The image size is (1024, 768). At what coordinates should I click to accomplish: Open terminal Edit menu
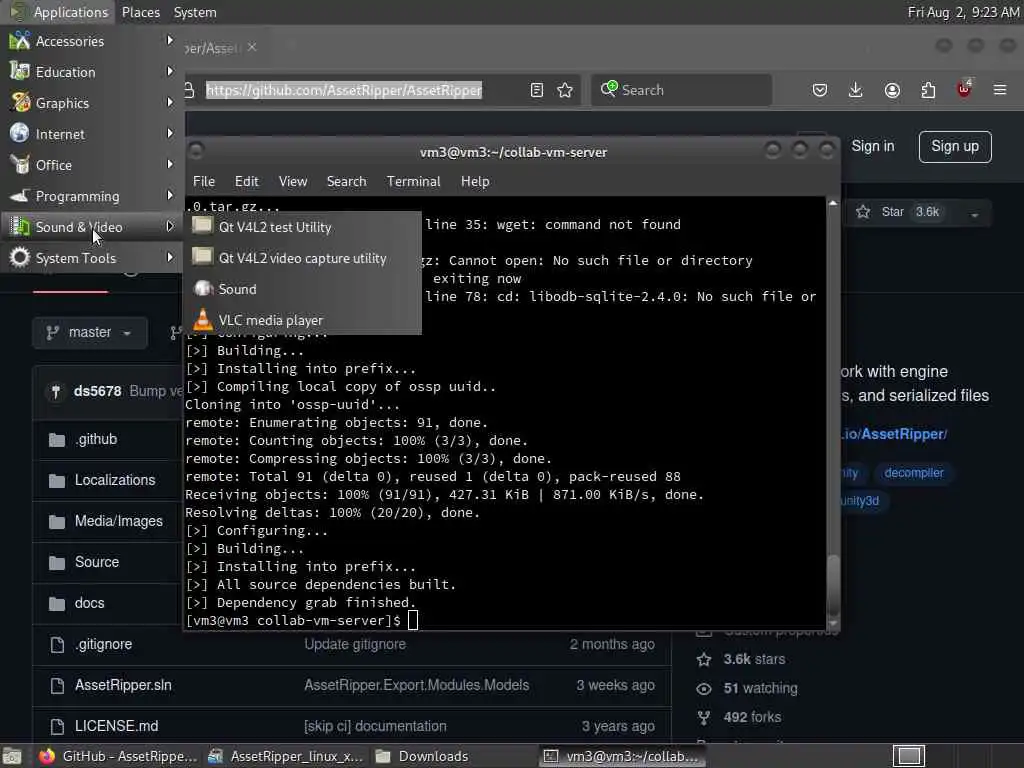click(x=246, y=182)
